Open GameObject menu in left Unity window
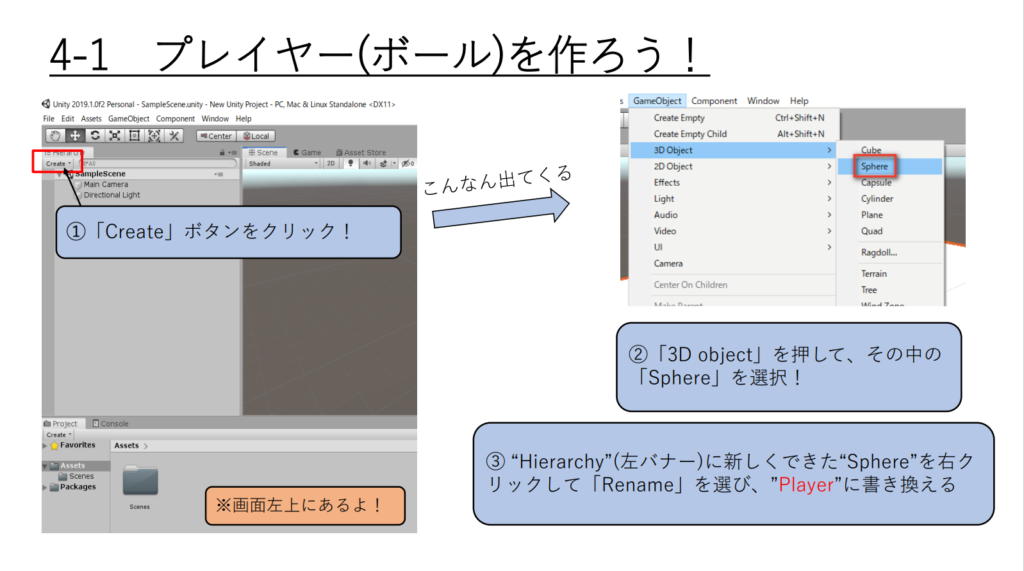Screen dimensions: 1024x571 point(129,119)
